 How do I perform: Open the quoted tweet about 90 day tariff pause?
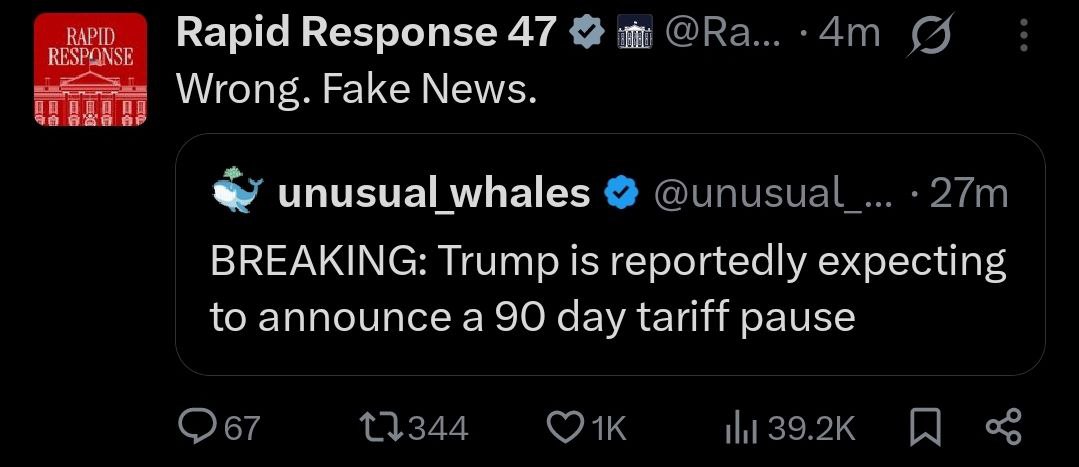(610, 254)
